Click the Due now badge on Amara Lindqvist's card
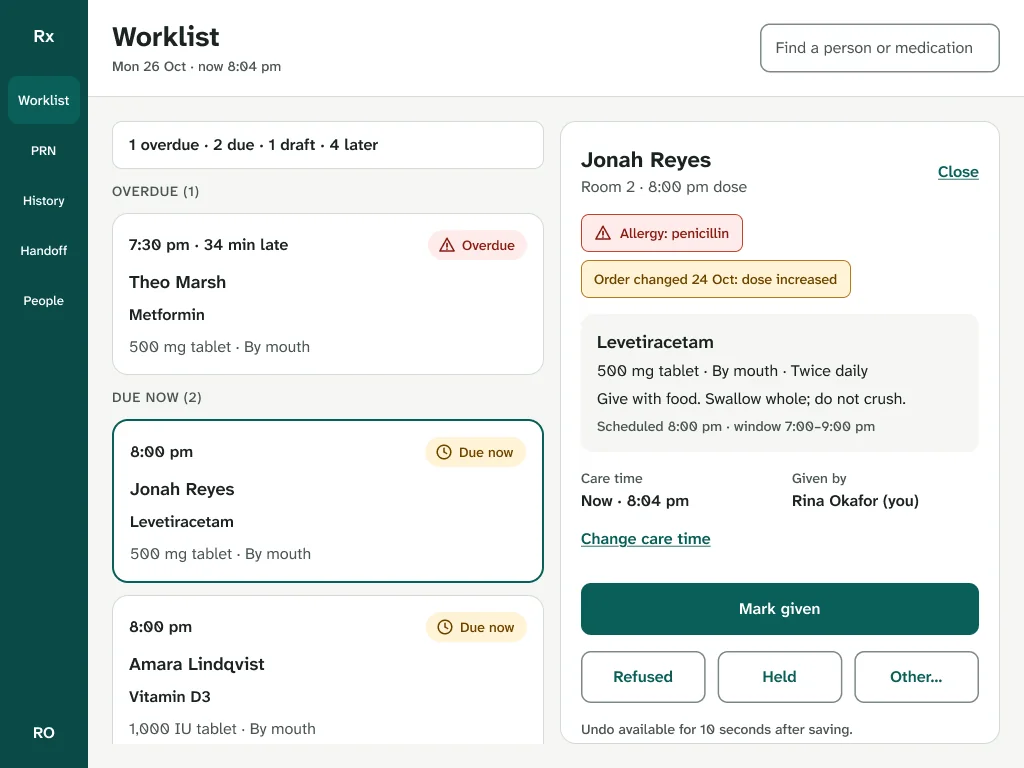The height and width of the screenshot is (768, 1024). (x=476, y=627)
